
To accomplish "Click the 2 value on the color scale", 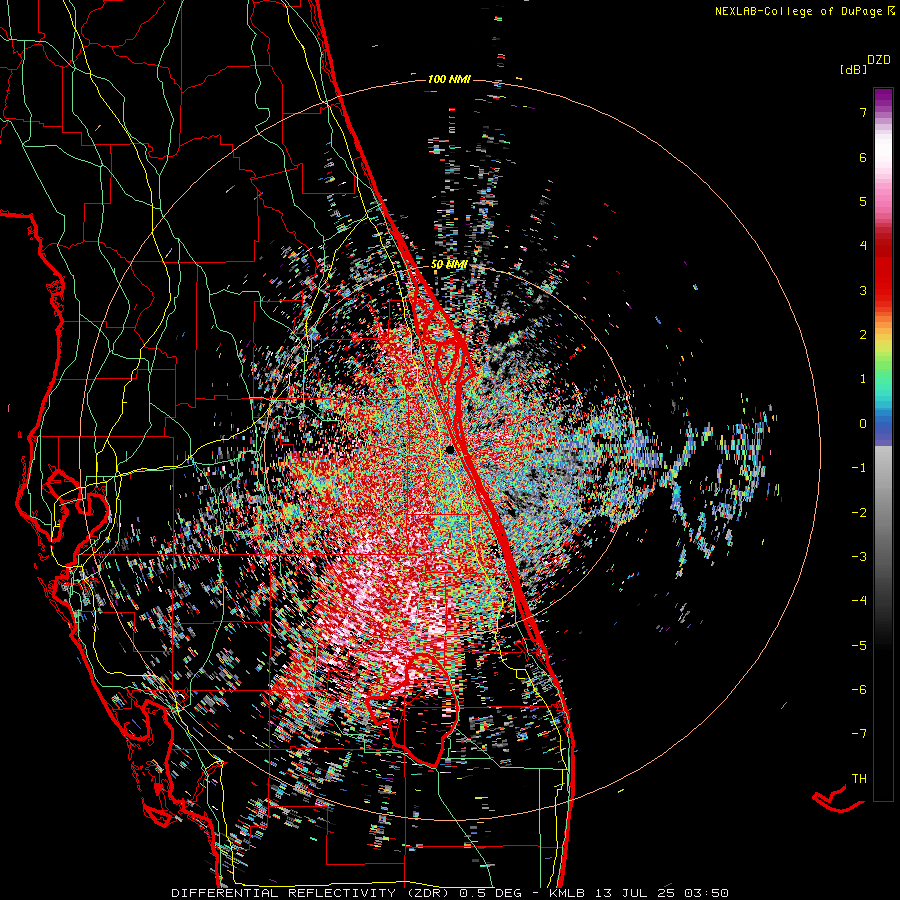I will (x=863, y=335).
